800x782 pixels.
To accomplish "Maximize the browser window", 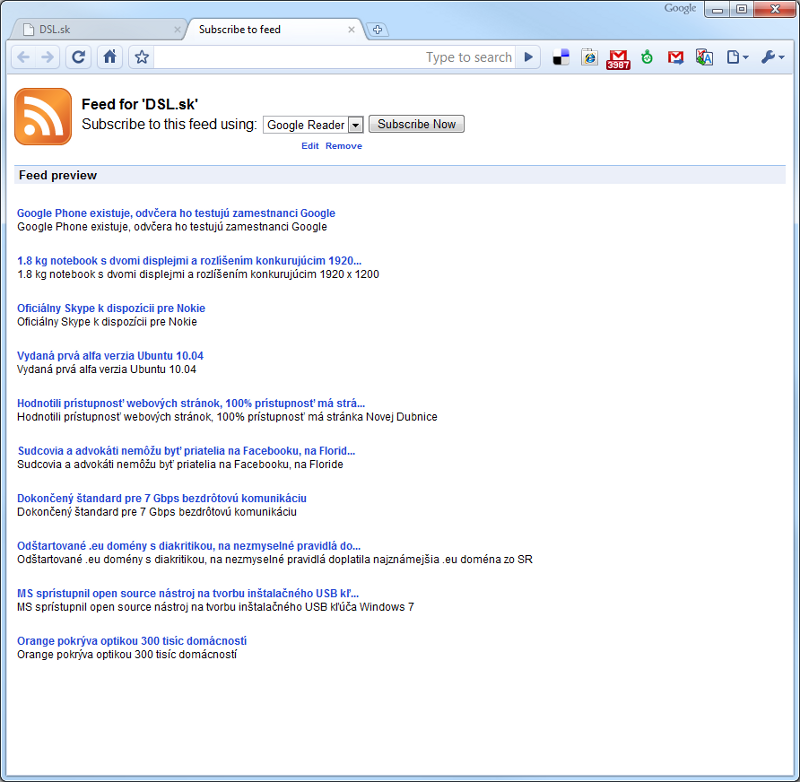I will tap(741, 9).
